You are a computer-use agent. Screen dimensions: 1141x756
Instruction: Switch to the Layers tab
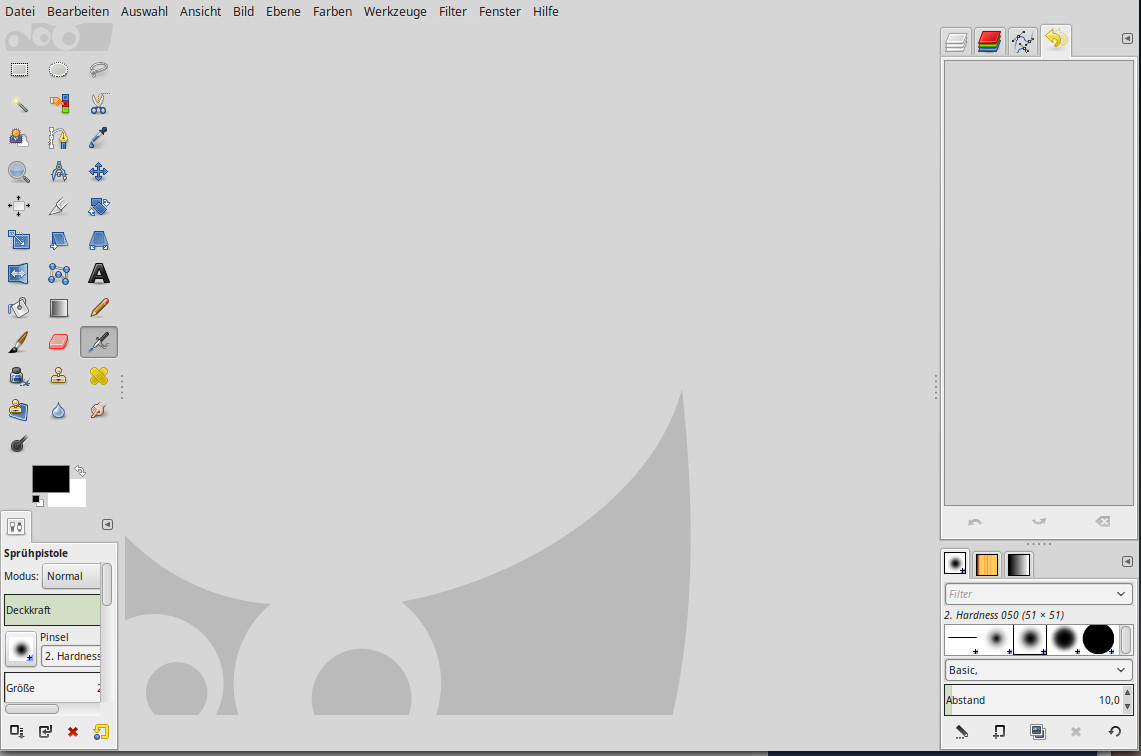956,41
